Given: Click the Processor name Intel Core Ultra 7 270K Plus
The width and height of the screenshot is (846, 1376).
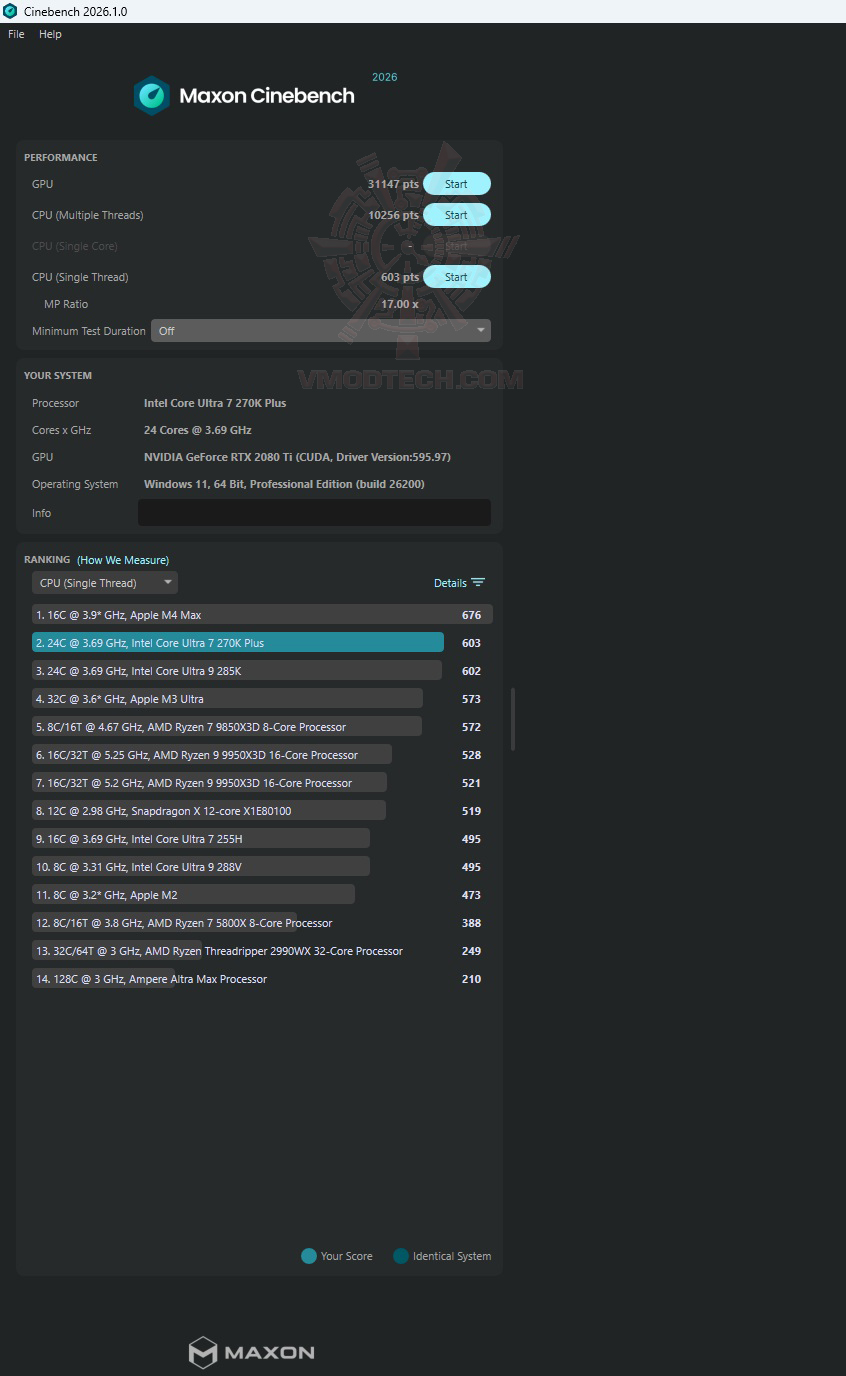Looking at the screenshot, I should pos(215,403).
